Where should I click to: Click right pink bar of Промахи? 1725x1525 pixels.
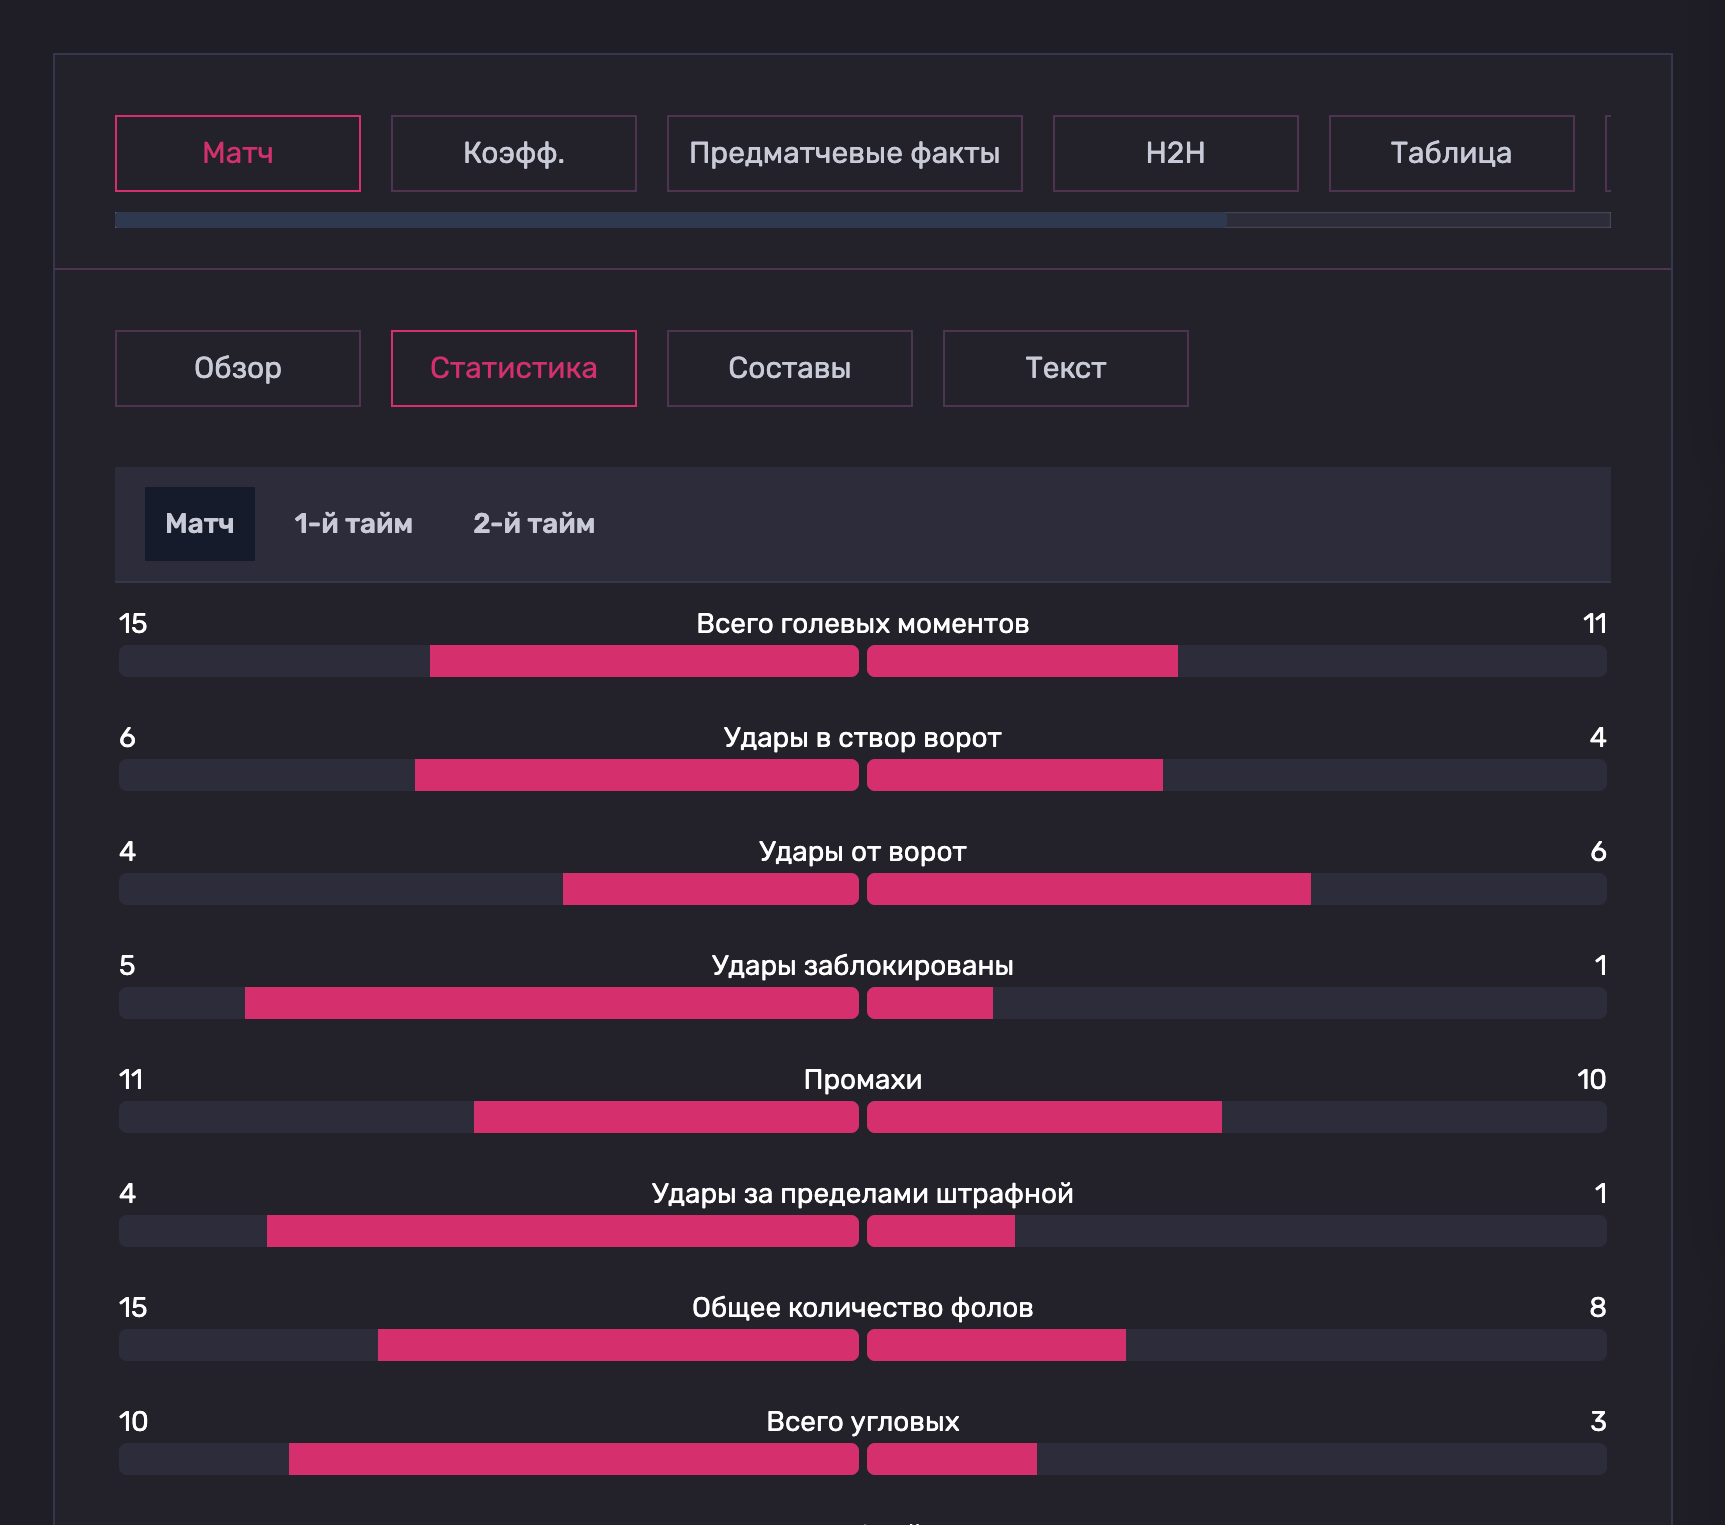point(1044,1117)
